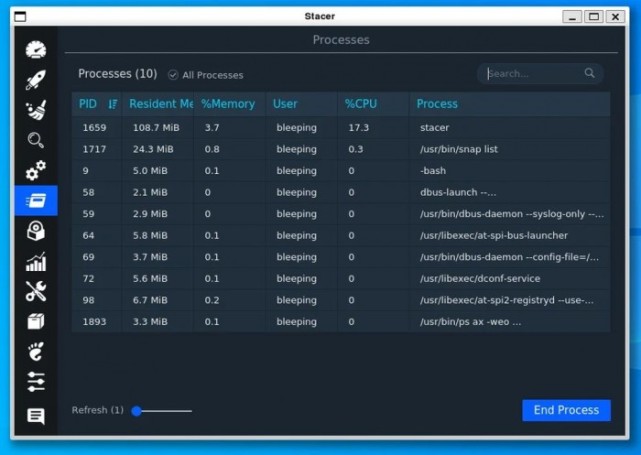Screen dimensions: 641x455
Task: Select the /usr/bin/snap list process row
Action: pos(341,149)
